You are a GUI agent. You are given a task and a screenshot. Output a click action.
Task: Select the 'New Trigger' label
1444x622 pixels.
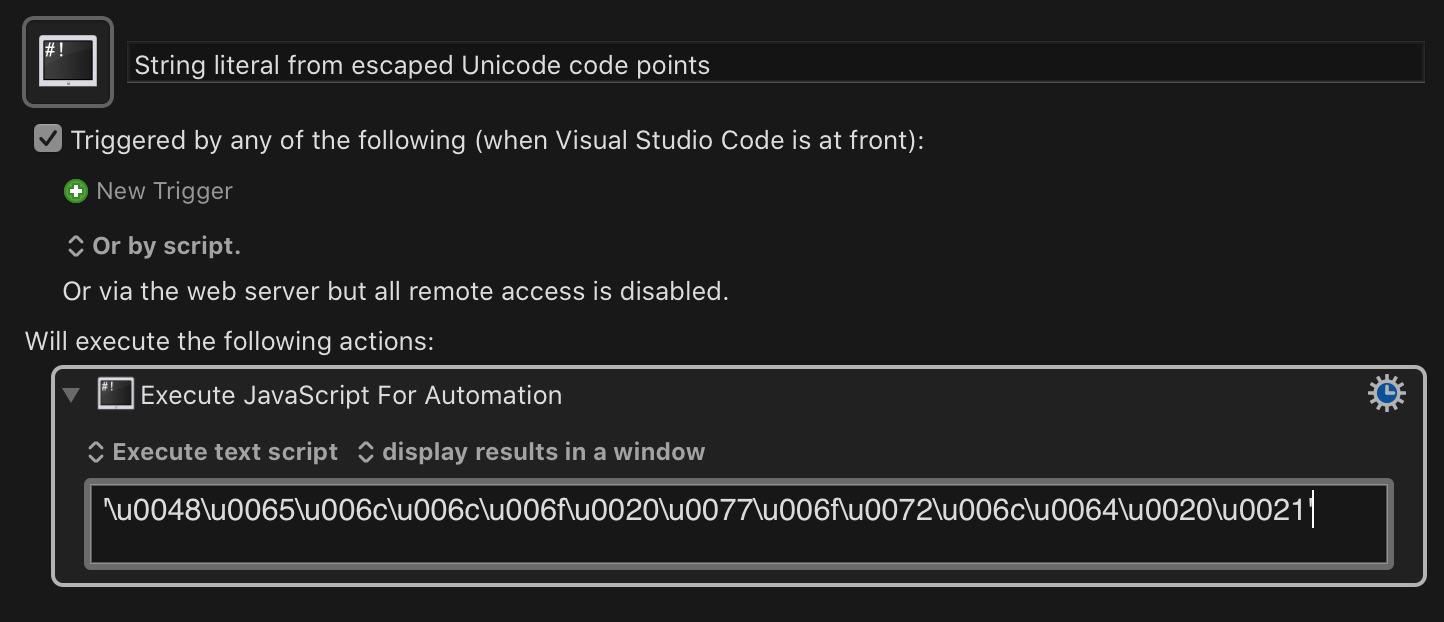click(163, 190)
